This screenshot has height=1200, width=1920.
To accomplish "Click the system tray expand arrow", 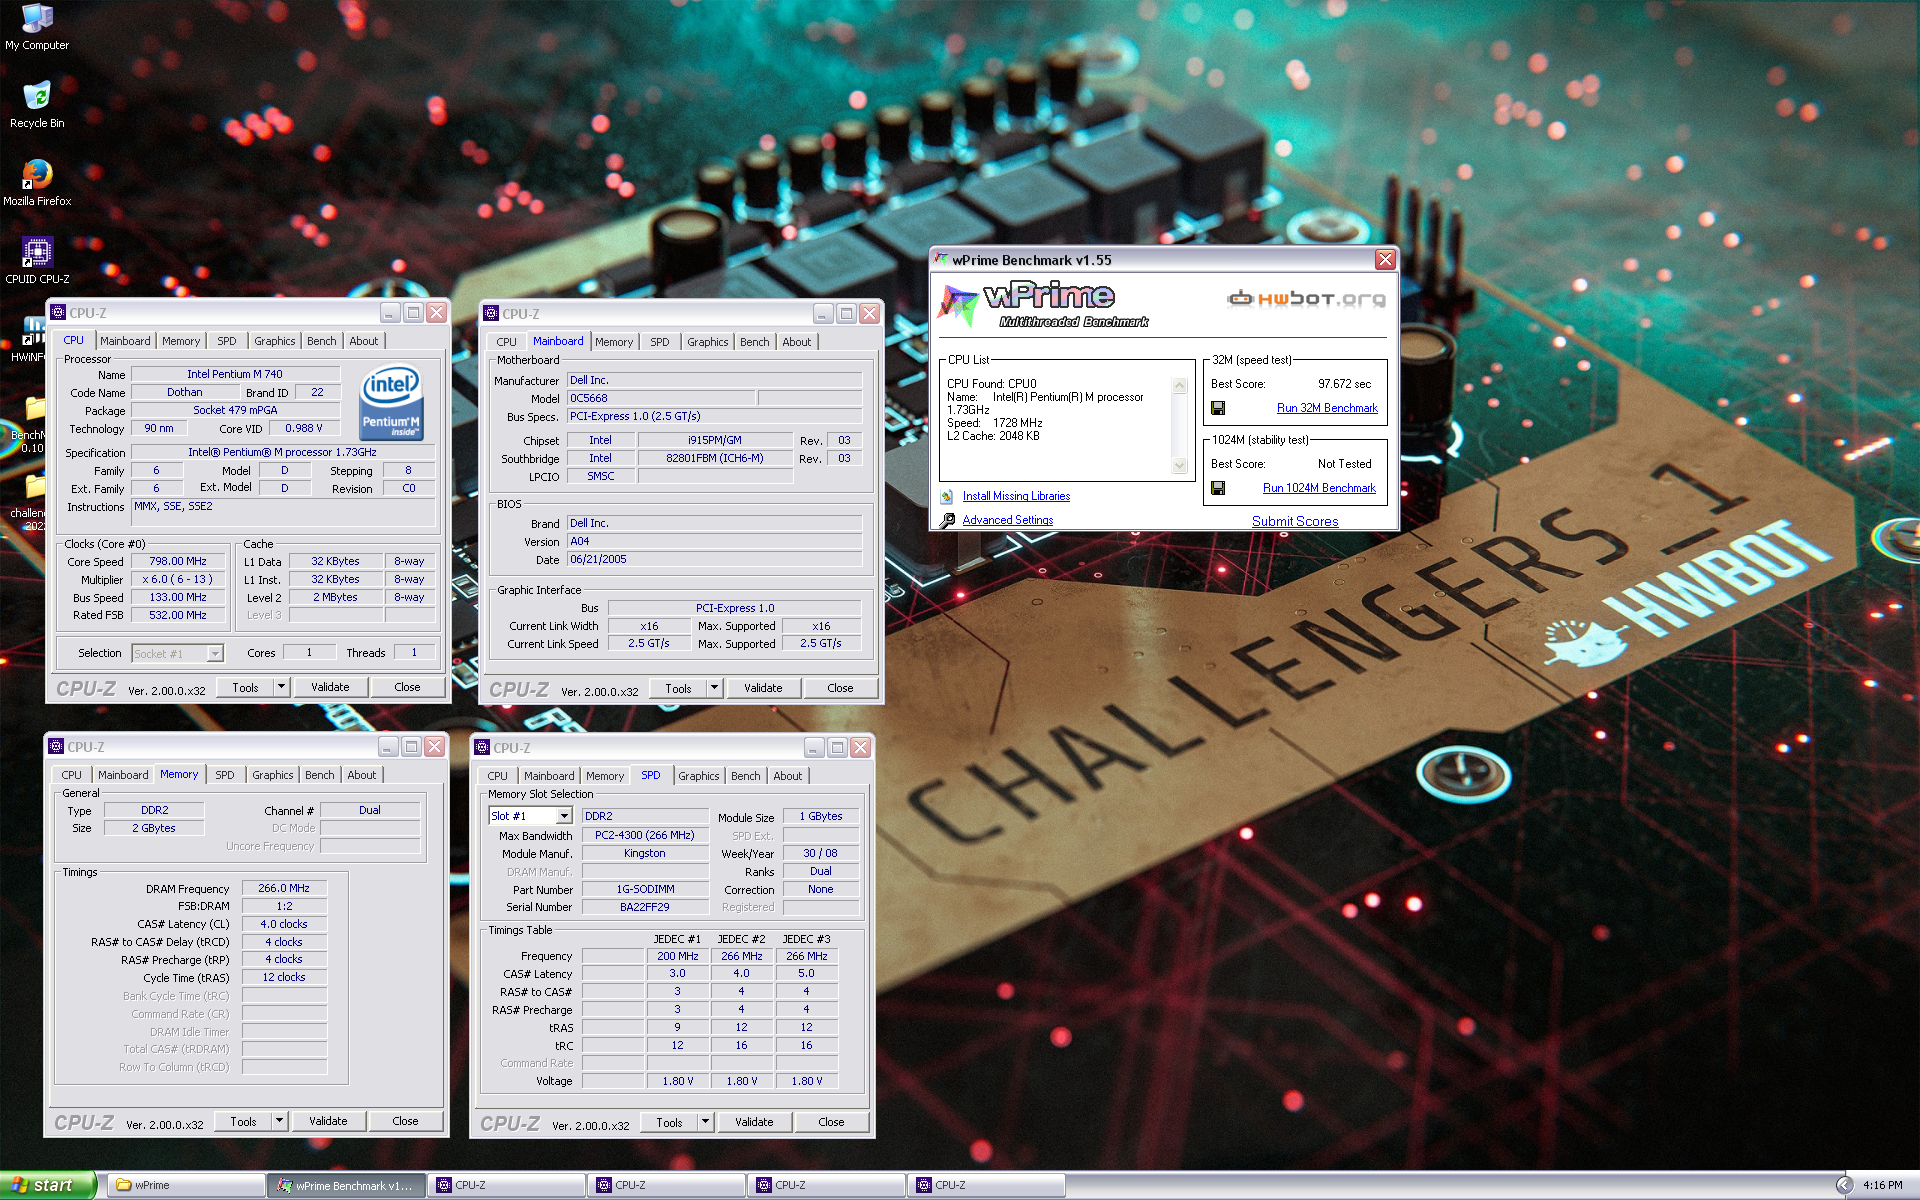I will coord(1845,1185).
